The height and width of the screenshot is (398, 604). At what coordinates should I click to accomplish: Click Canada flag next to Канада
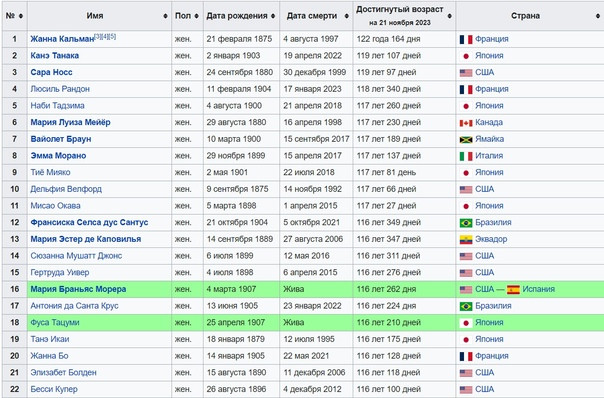[466, 123]
